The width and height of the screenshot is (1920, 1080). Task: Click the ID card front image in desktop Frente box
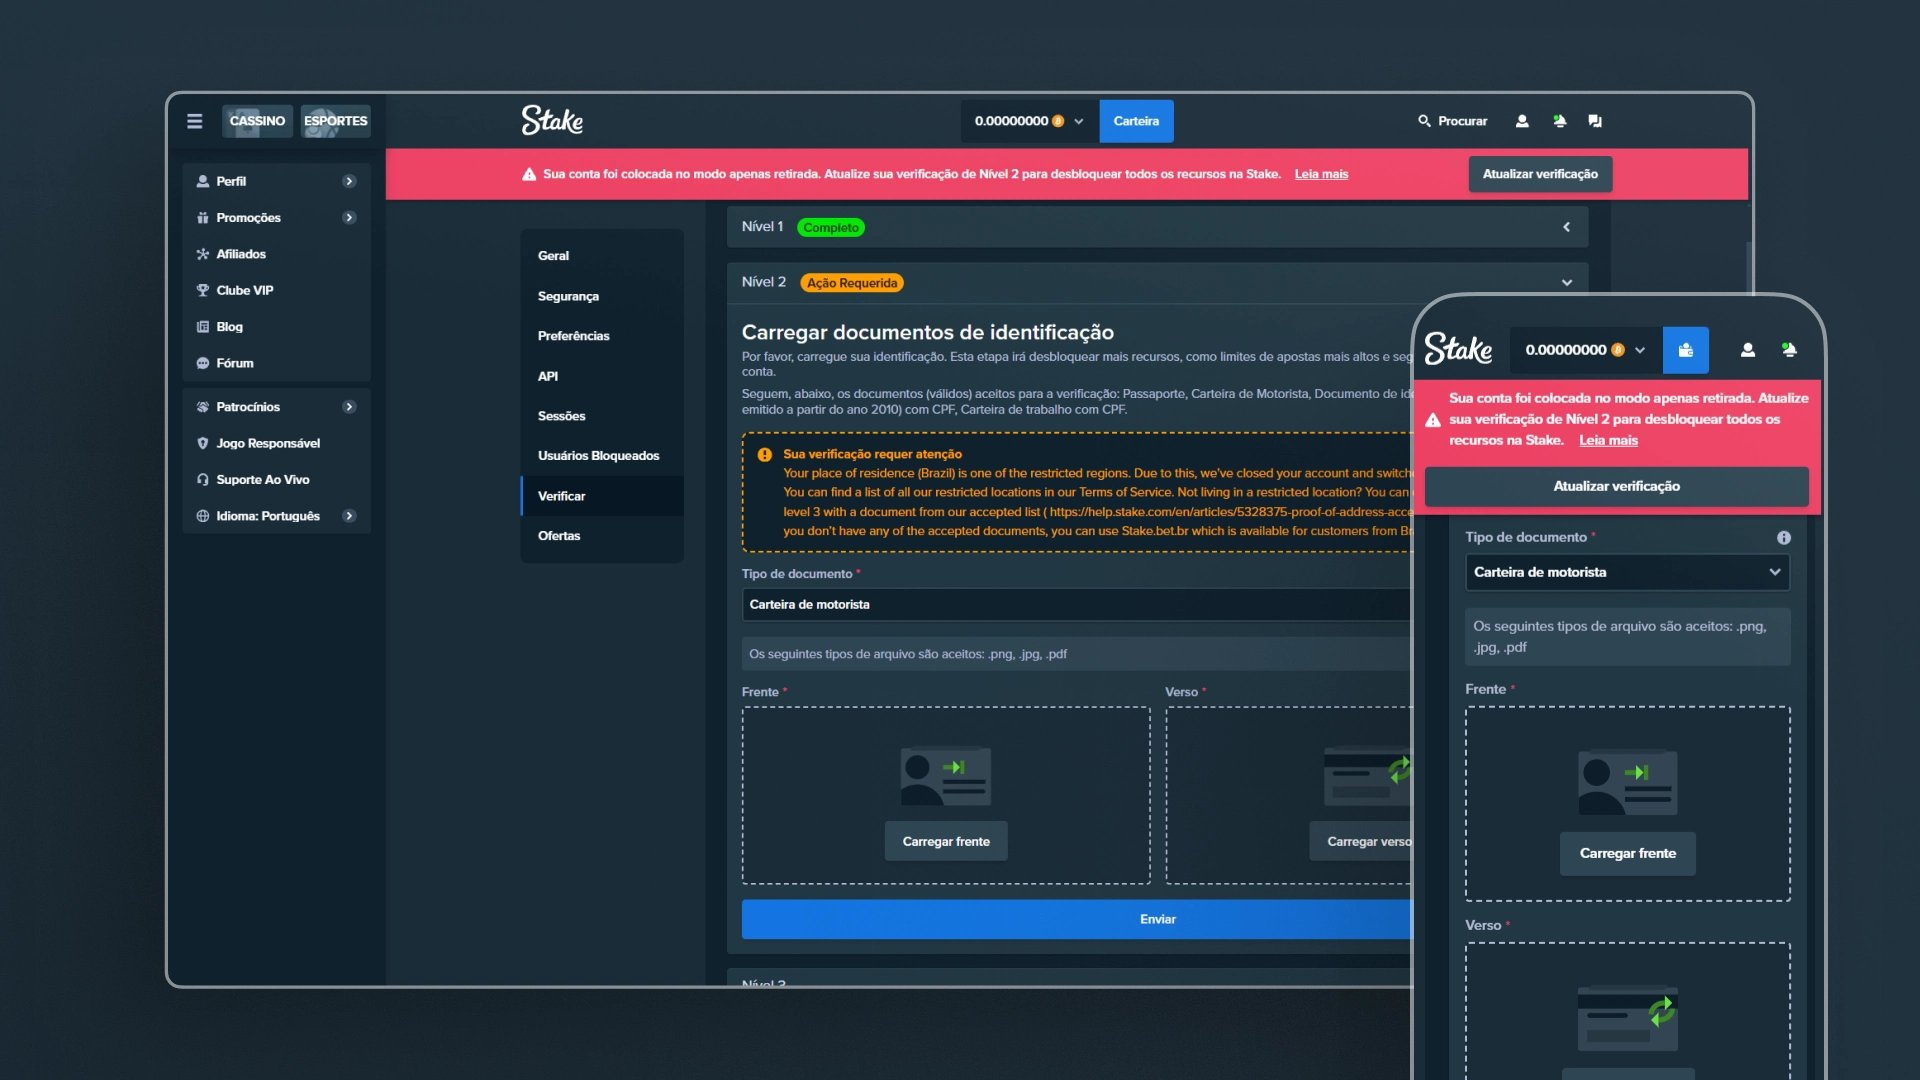[x=946, y=776]
